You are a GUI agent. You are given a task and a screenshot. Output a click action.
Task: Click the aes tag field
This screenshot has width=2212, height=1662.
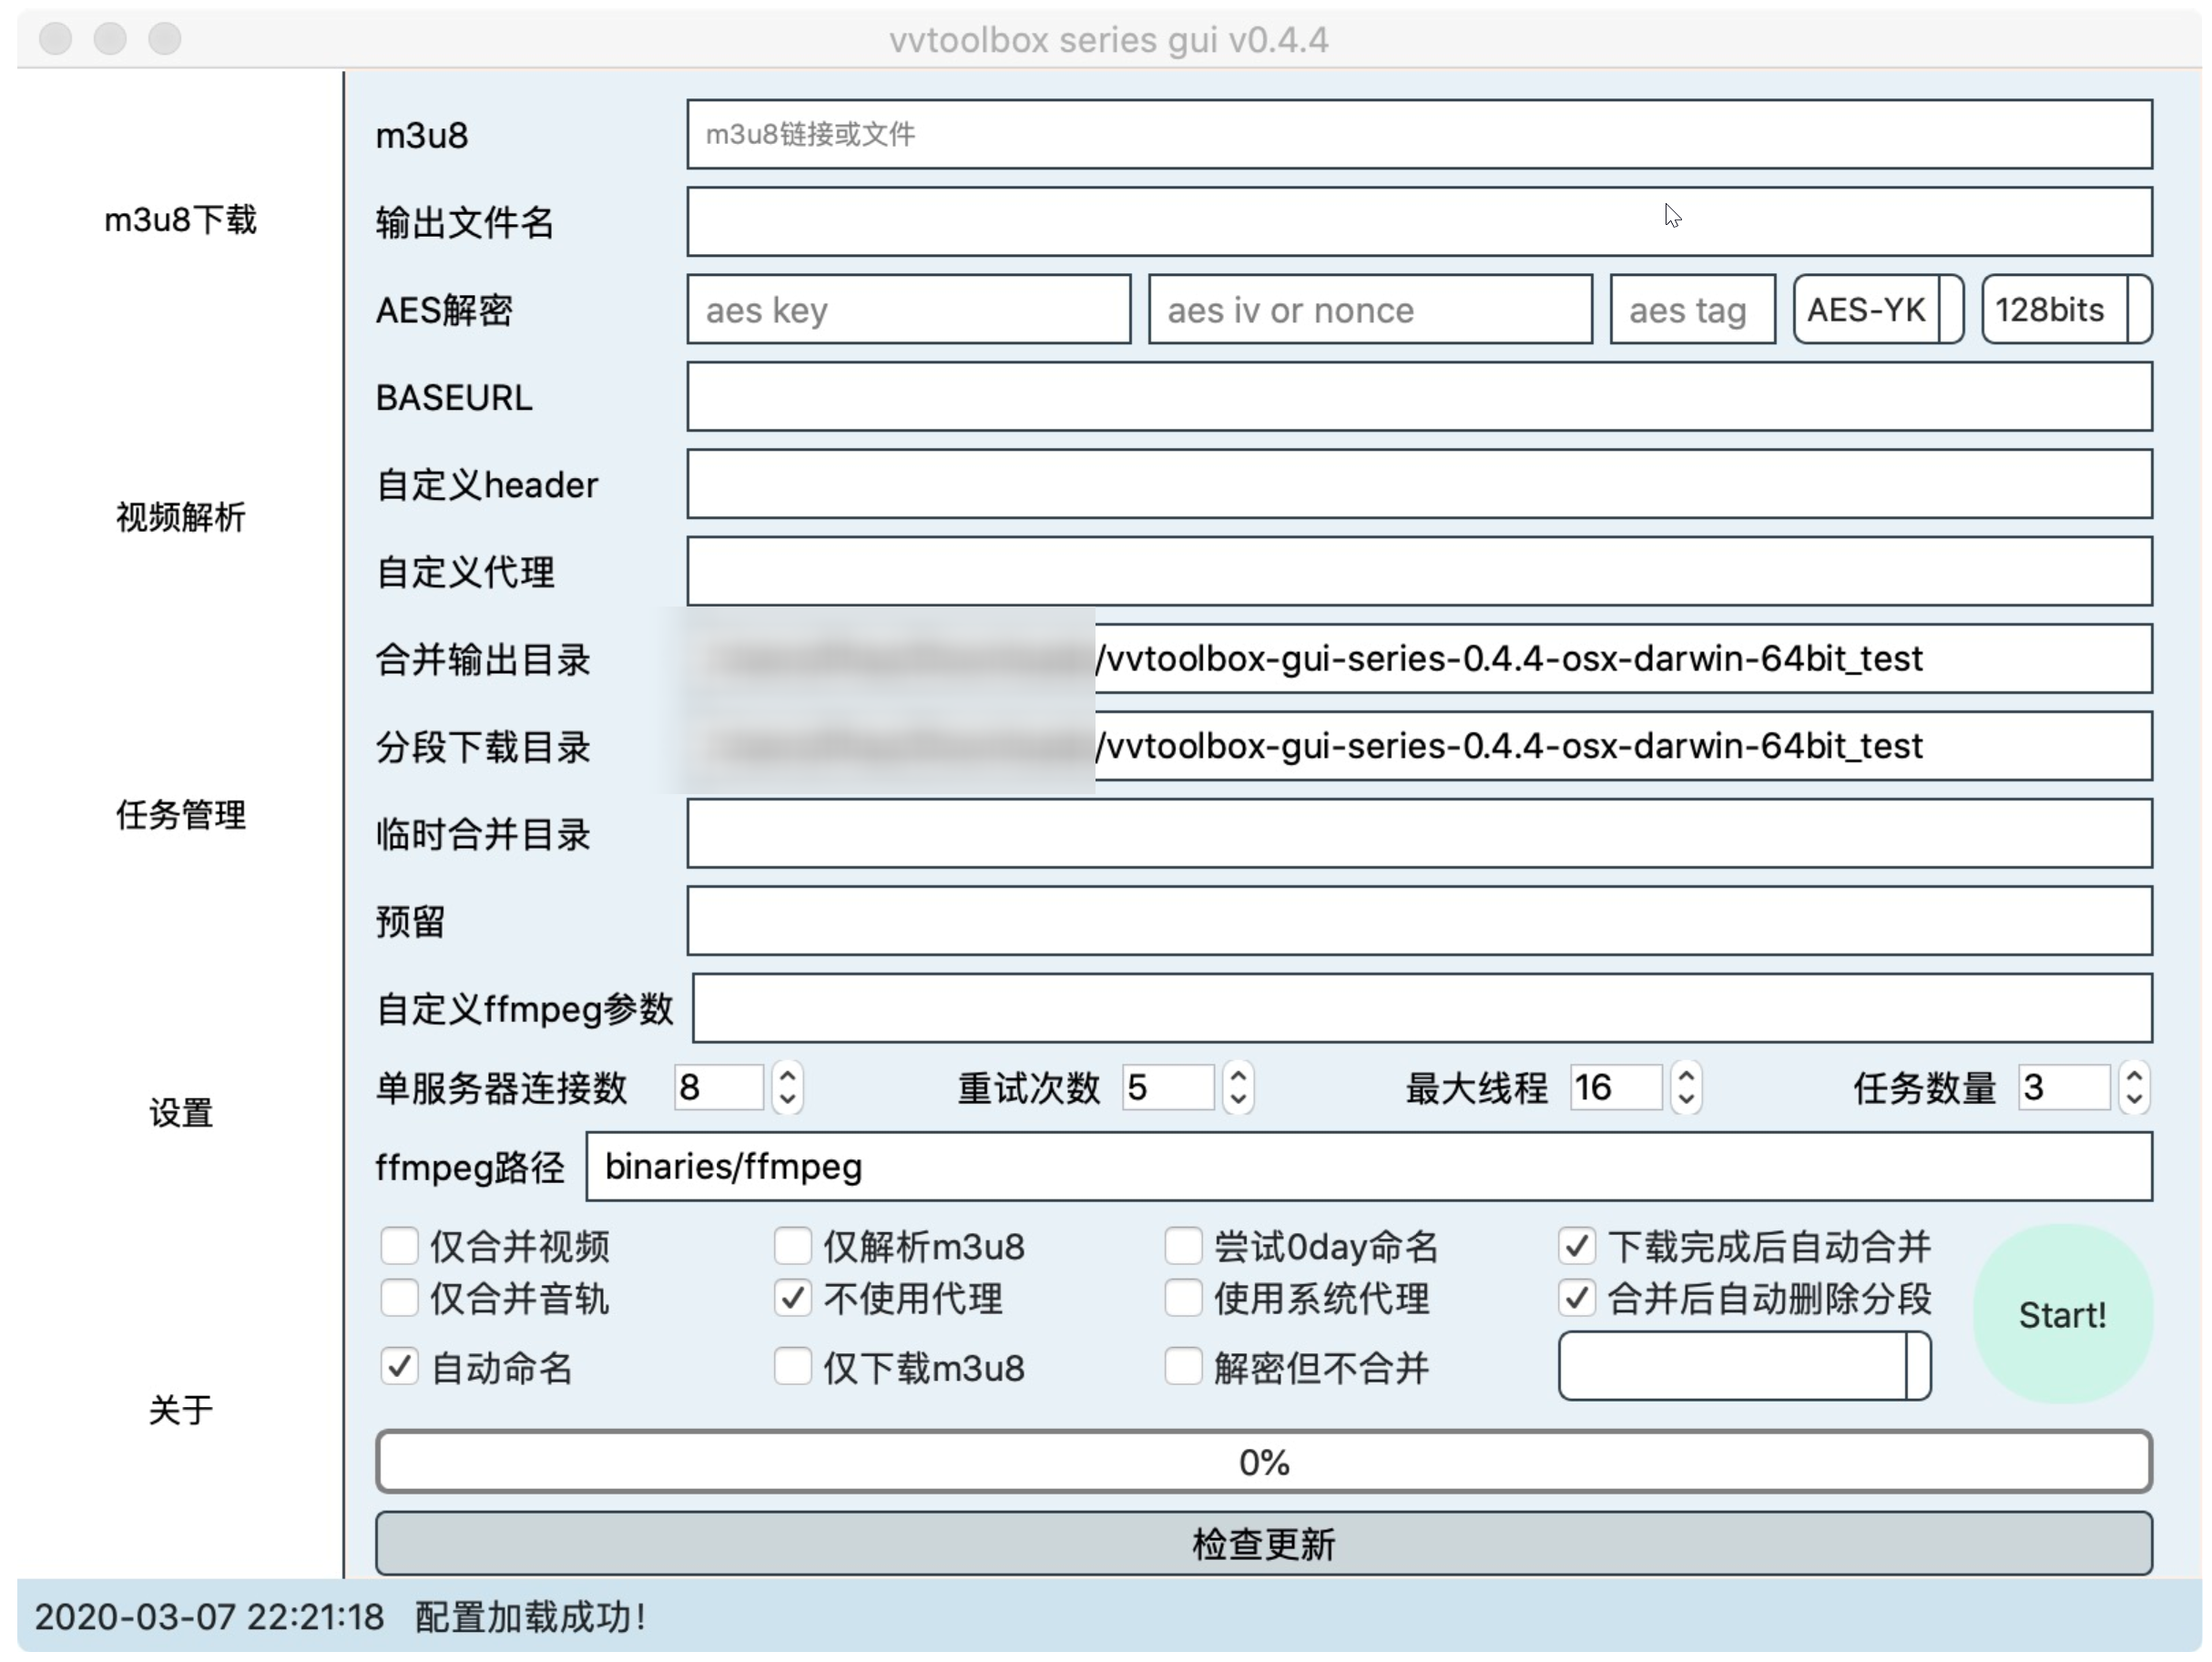coord(1692,310)
